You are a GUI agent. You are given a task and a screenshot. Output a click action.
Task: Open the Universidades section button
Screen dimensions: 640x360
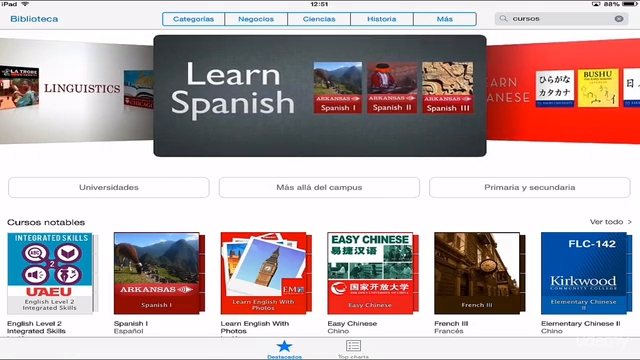(109, 187)
